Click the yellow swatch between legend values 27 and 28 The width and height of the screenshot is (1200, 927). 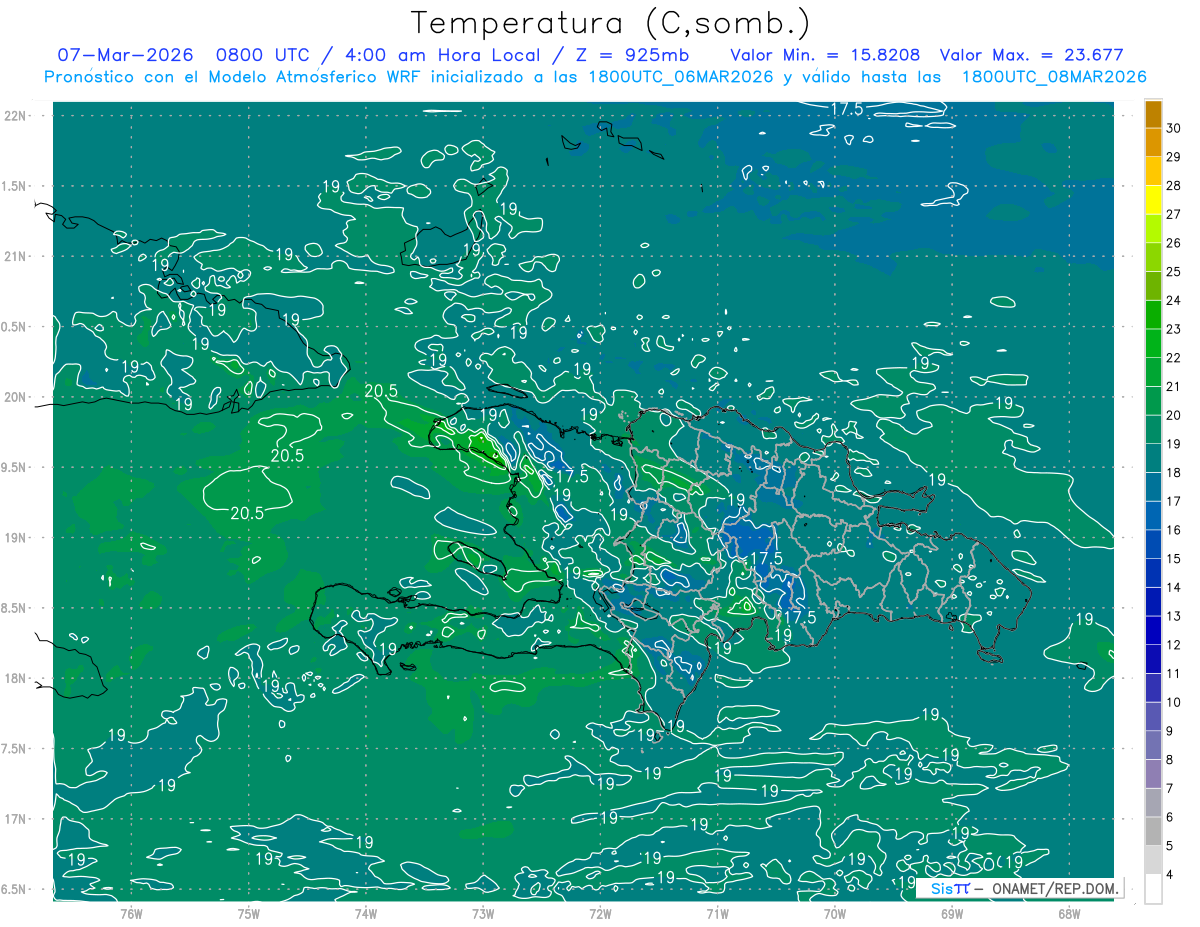click(x=1153, y=199)
